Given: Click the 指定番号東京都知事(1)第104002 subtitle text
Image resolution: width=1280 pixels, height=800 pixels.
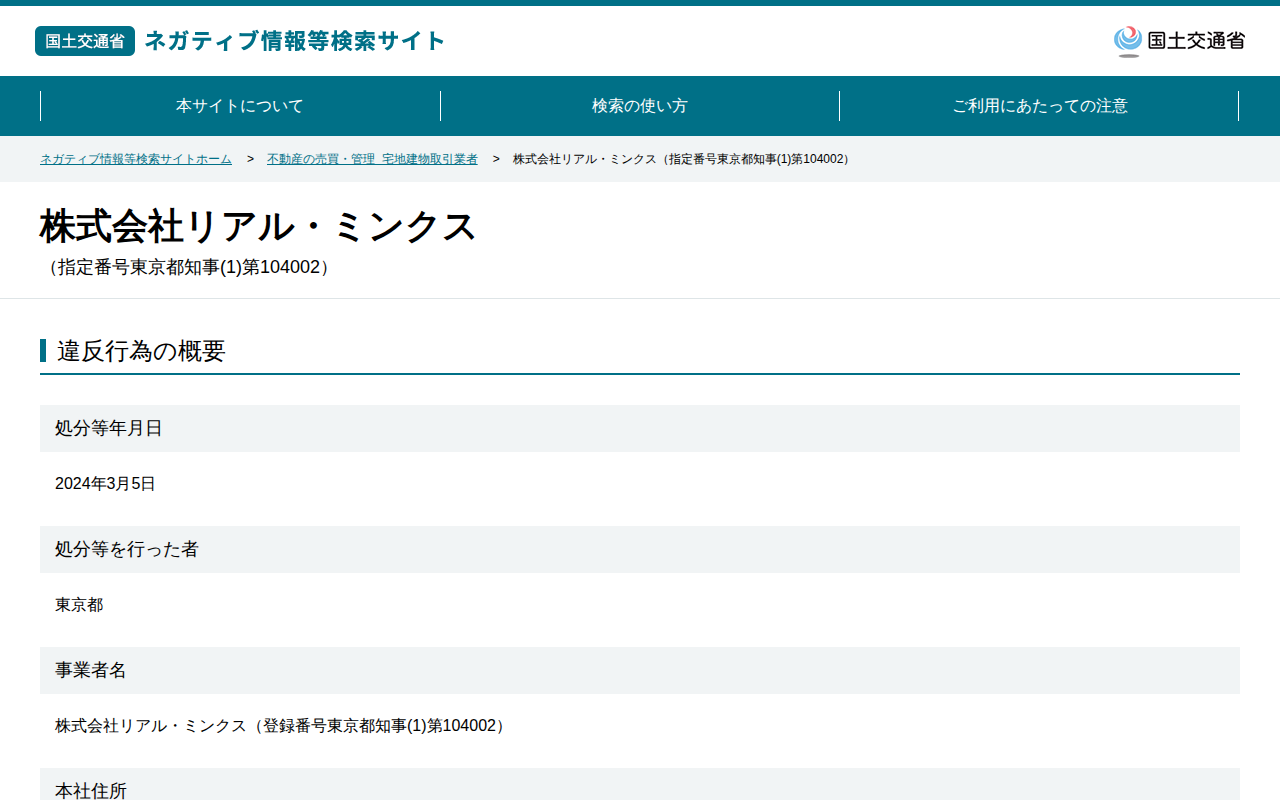Looking at the screenshot, I should click(x=188, y=268).
